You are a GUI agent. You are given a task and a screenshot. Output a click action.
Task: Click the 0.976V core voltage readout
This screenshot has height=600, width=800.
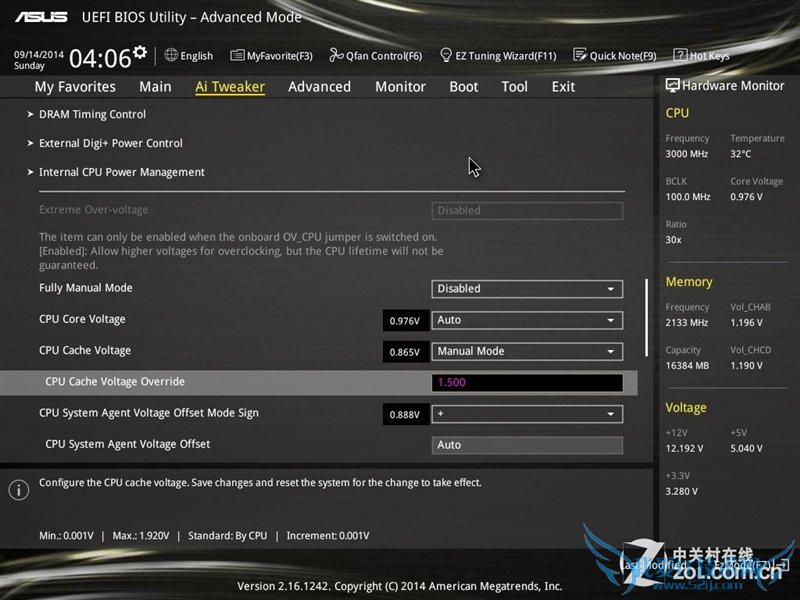click(405, 321)
